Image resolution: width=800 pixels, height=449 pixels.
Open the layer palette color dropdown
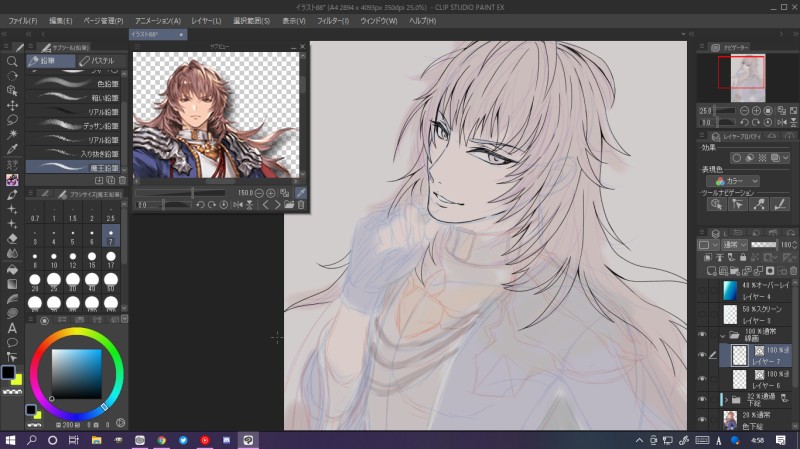(x=708, y=245)
